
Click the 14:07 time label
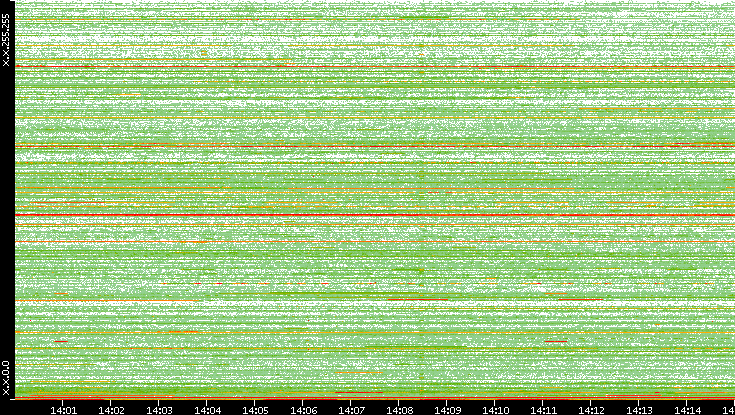[352, 410]
